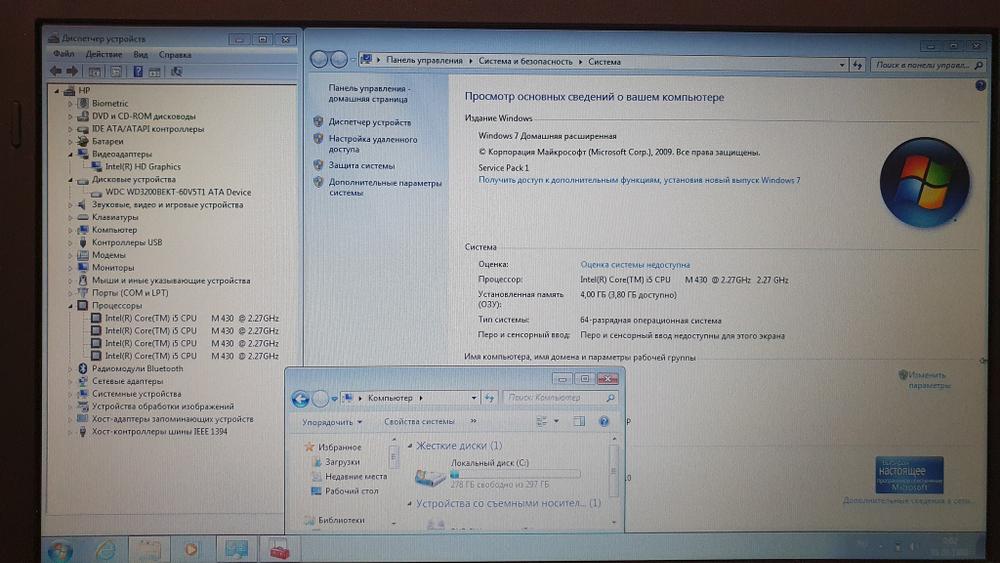Expand DVD и CD-ROM дисководы node

pyautogui.click(x=70, y=116)
